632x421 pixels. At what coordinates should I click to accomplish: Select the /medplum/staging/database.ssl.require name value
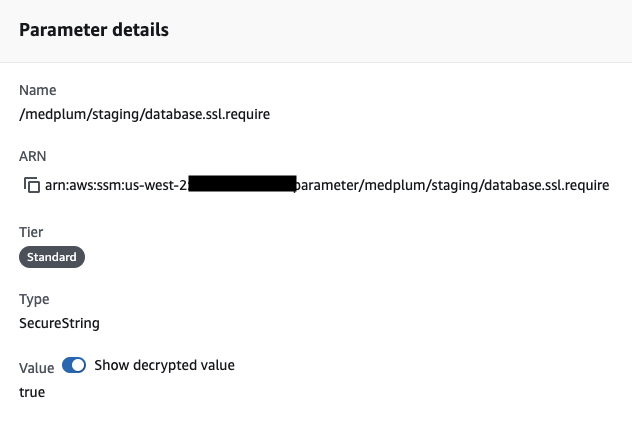point(145,114)
